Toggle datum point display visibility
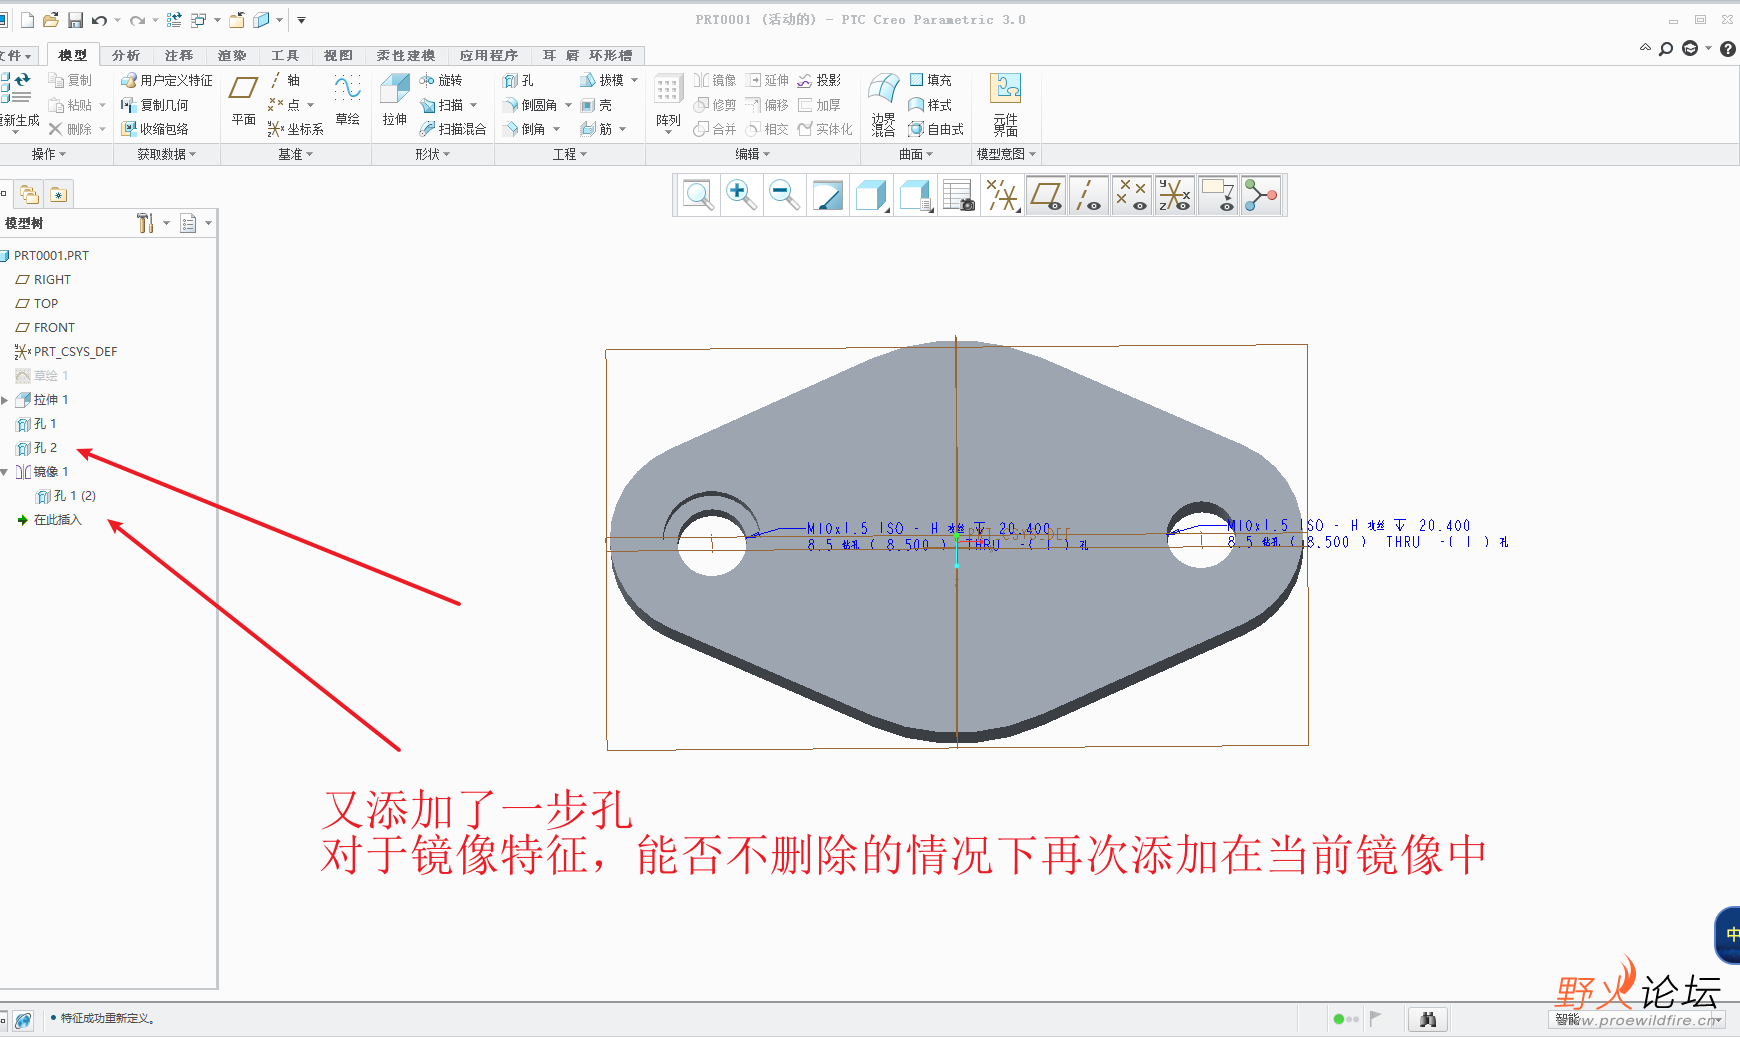 click(x=1131, y=194)
